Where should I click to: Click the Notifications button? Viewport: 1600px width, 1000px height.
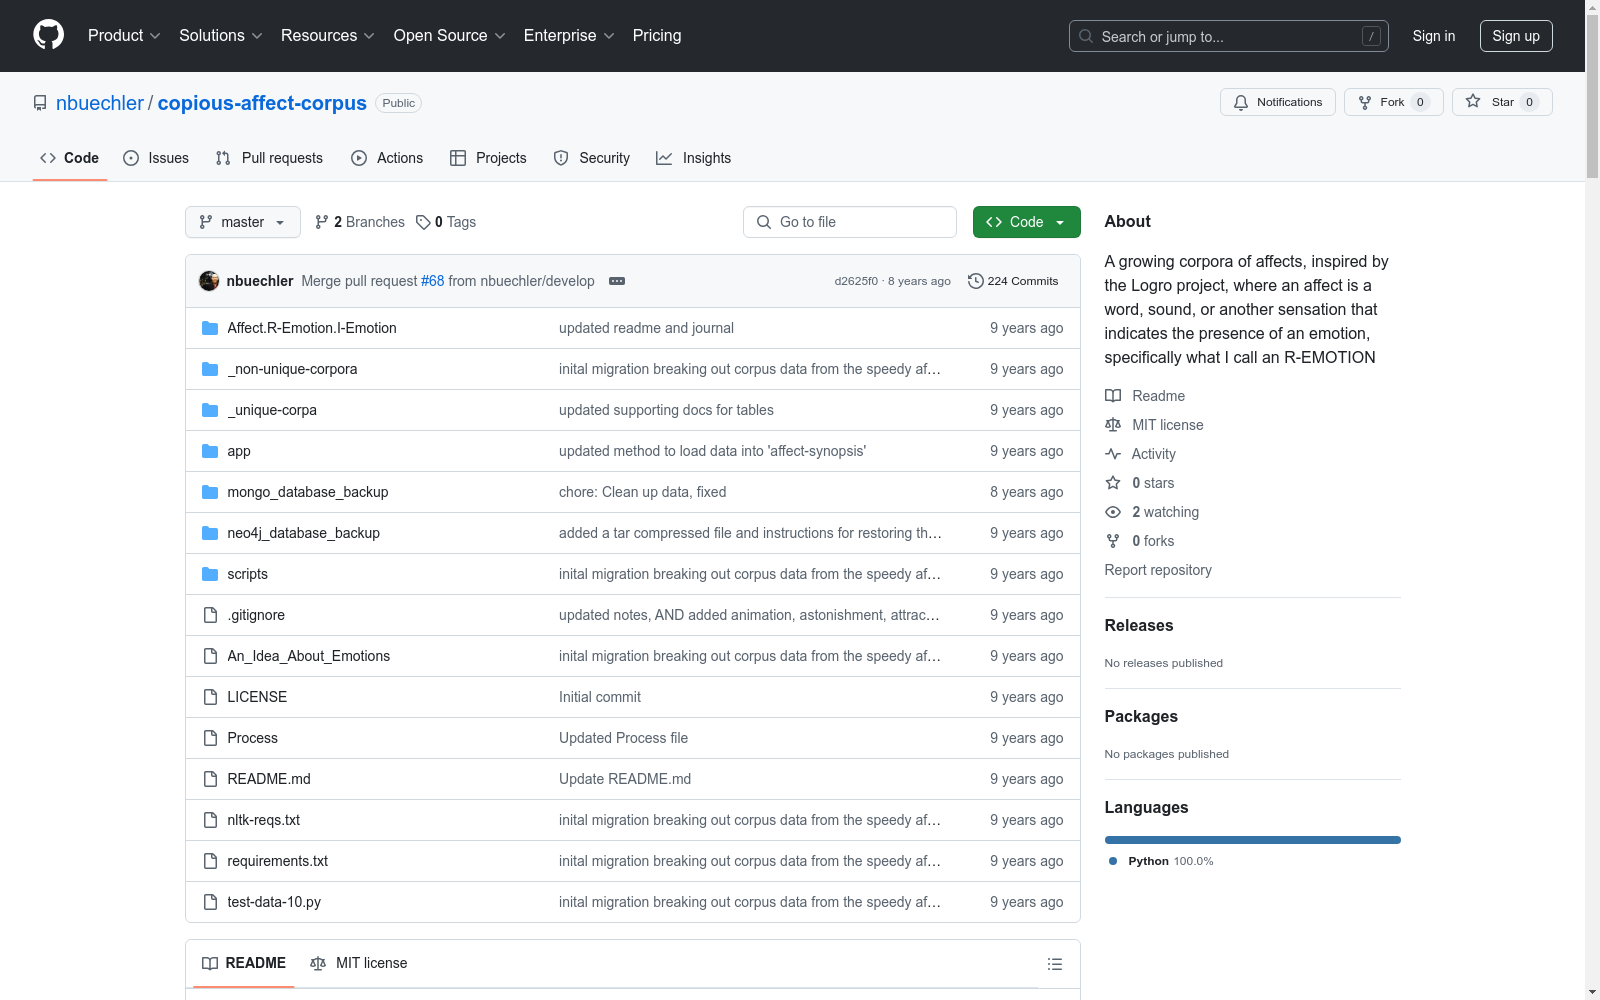click(x=1278, y=102)
